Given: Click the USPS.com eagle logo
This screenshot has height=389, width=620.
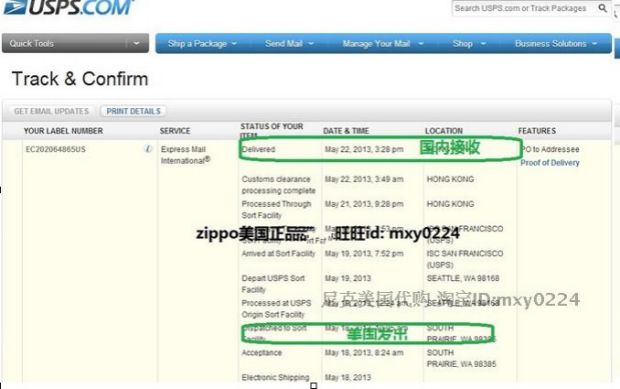Looking at the screenshot, I should [x=68, y=7].
